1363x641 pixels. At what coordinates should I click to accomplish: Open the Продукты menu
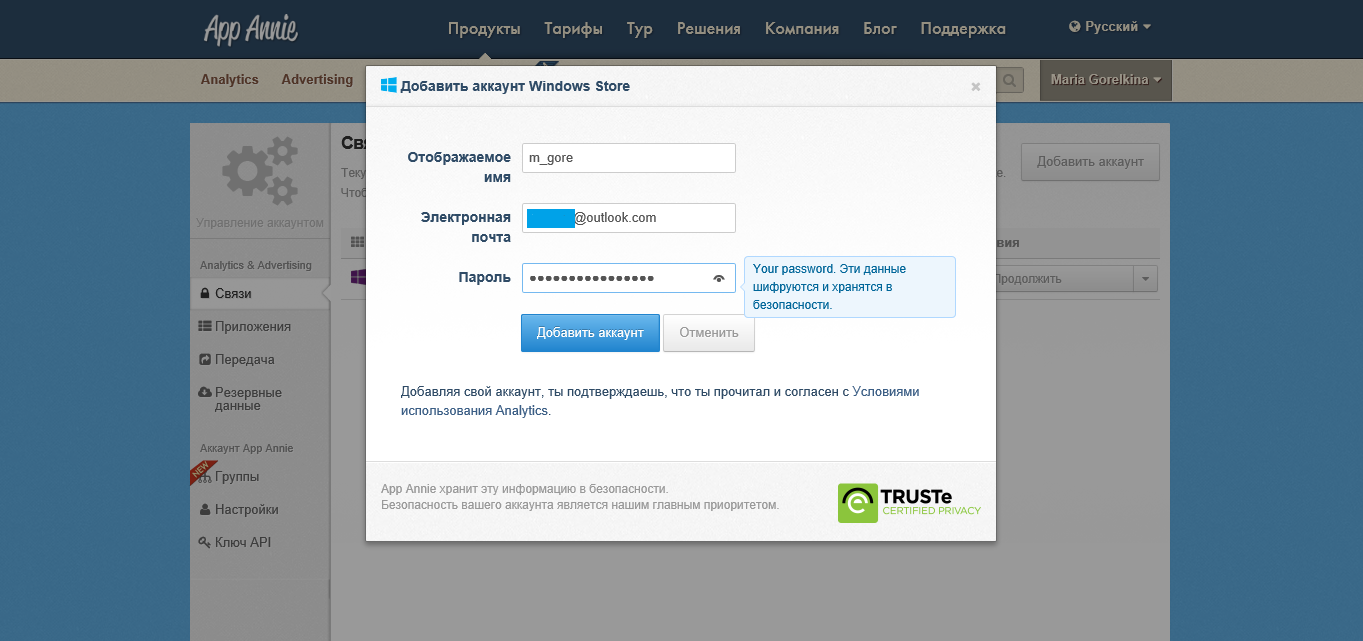(484, 29)
